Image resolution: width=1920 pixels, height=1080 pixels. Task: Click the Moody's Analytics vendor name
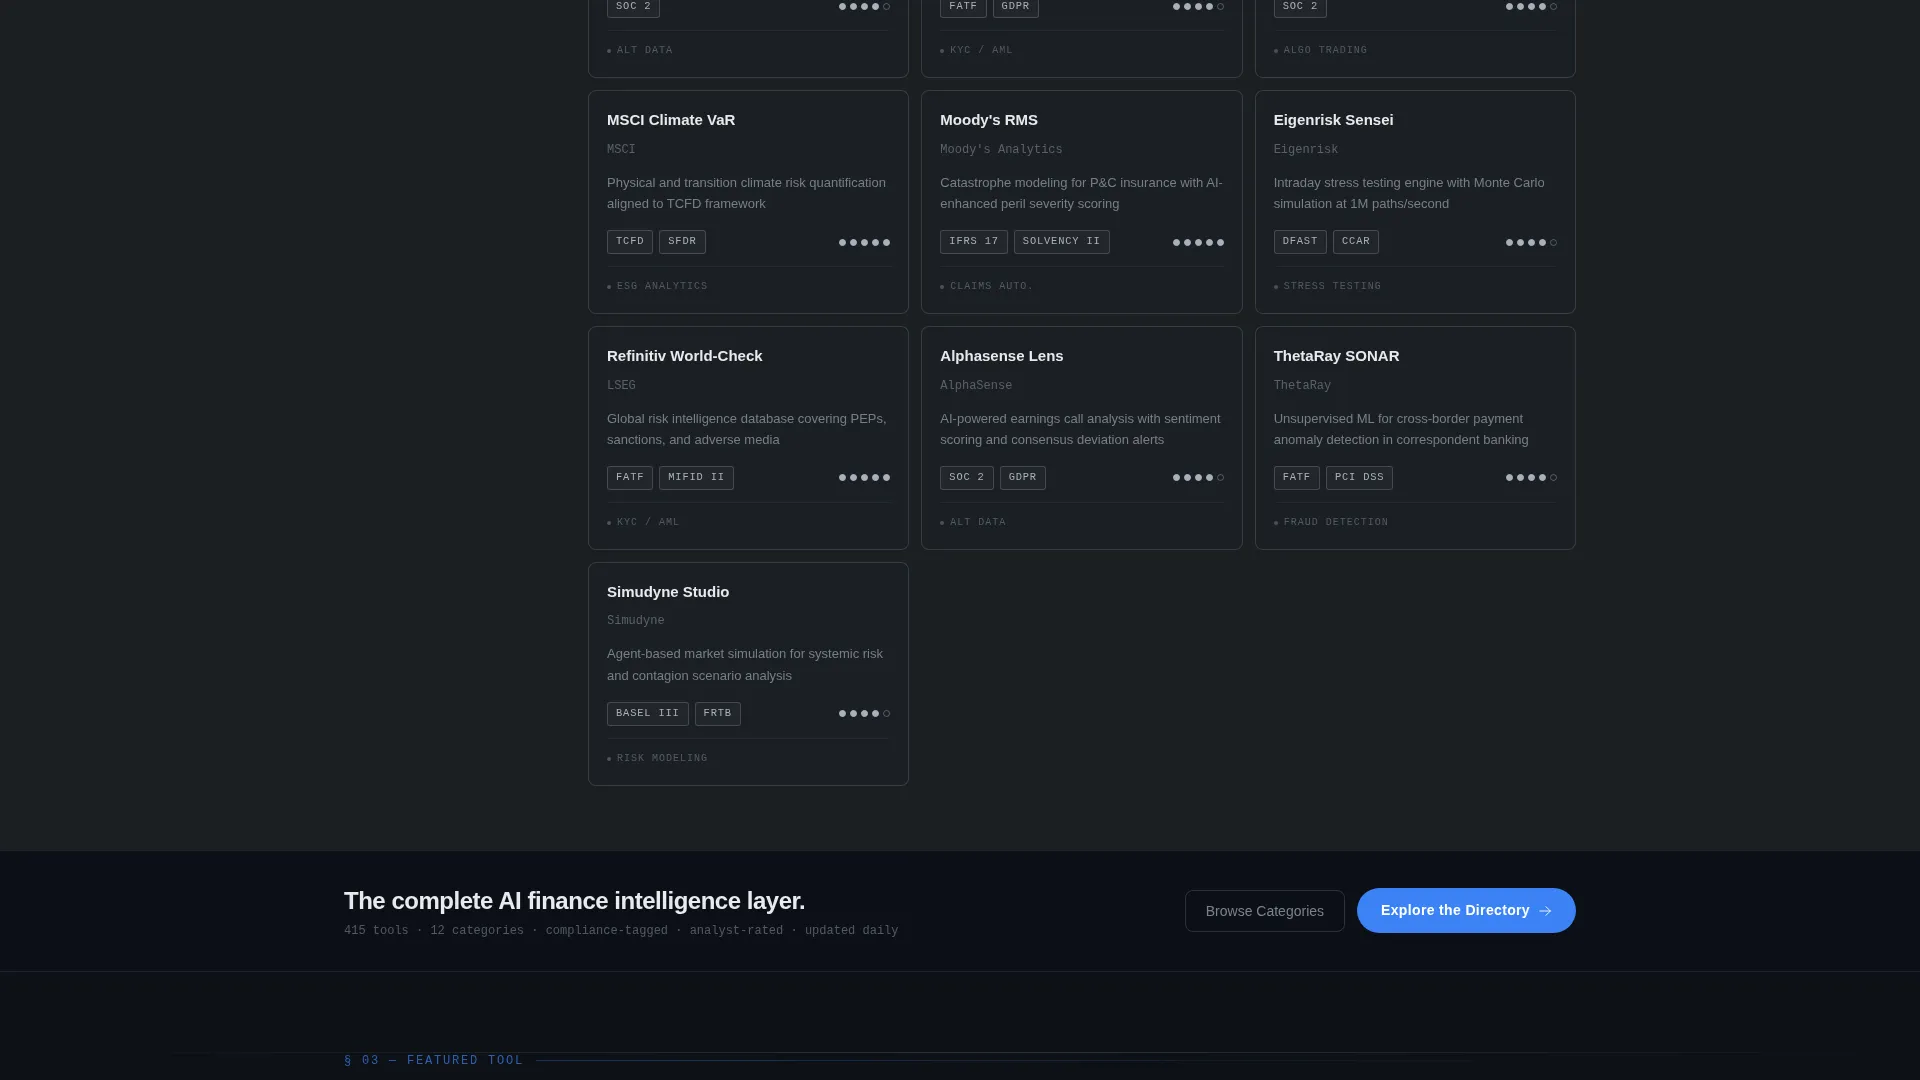(1001, 150)
